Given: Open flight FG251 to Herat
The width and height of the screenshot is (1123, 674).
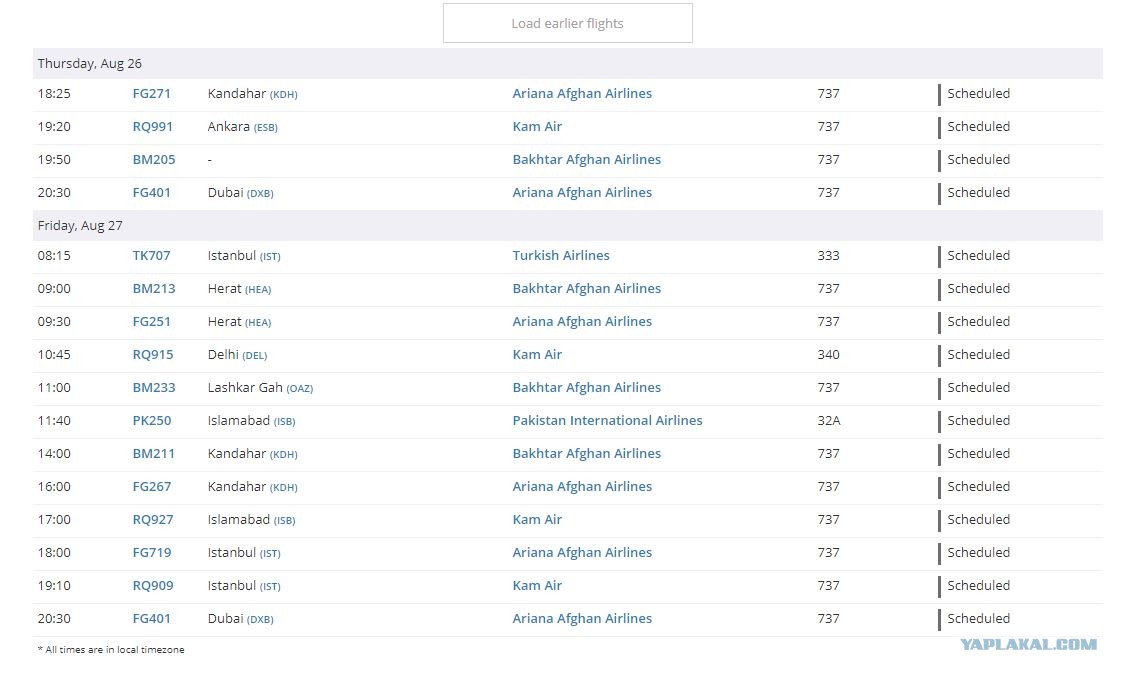Looking at the screenshot, I should tap(151, 322).
